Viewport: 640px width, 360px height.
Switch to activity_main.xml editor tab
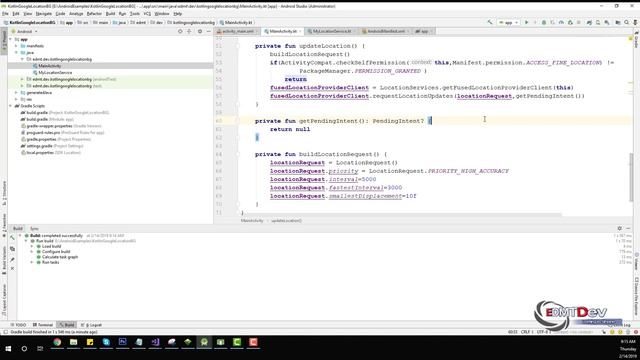click(238, 31)
